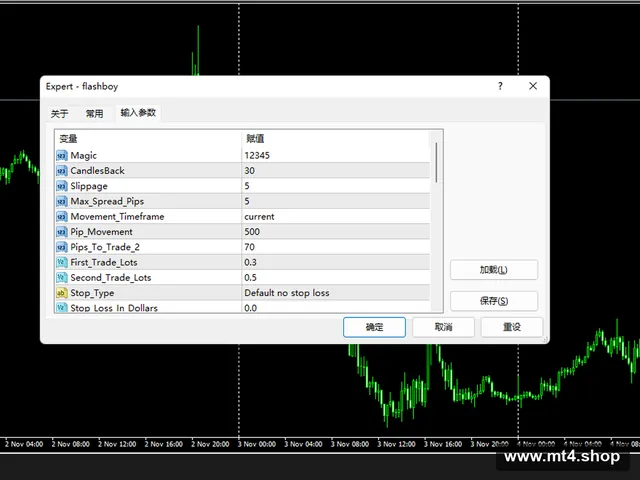Select the Magic value 12345
Image resolution: width=640 pixels, height=480 pixels.
(x=336, y=156)
